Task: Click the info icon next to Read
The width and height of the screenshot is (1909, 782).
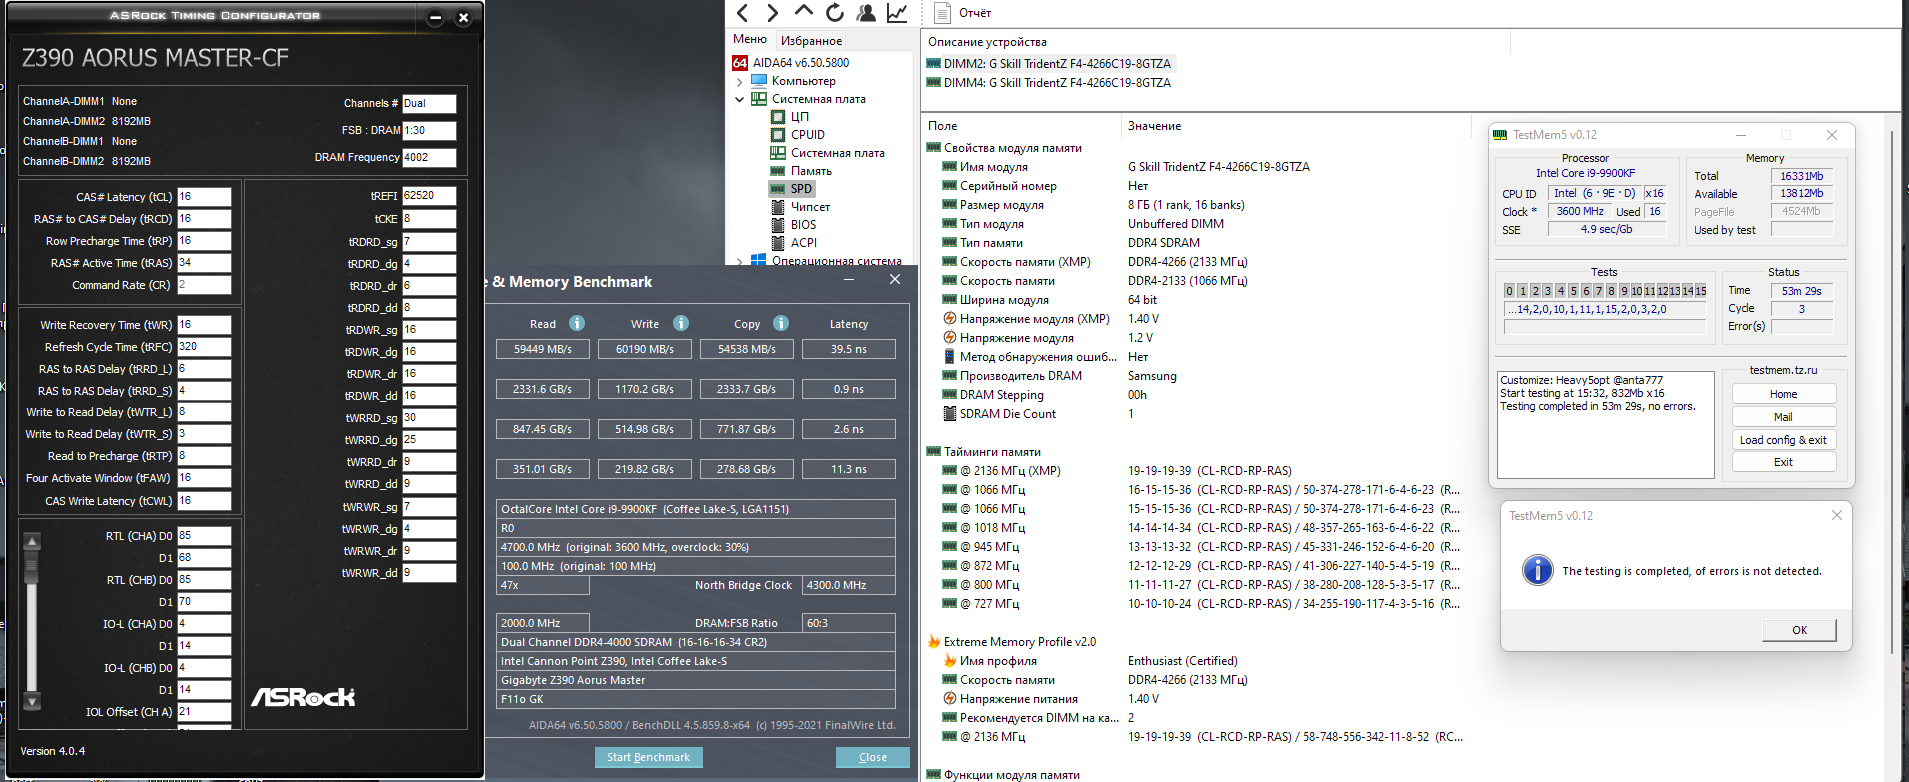Action: coord(577,323)
